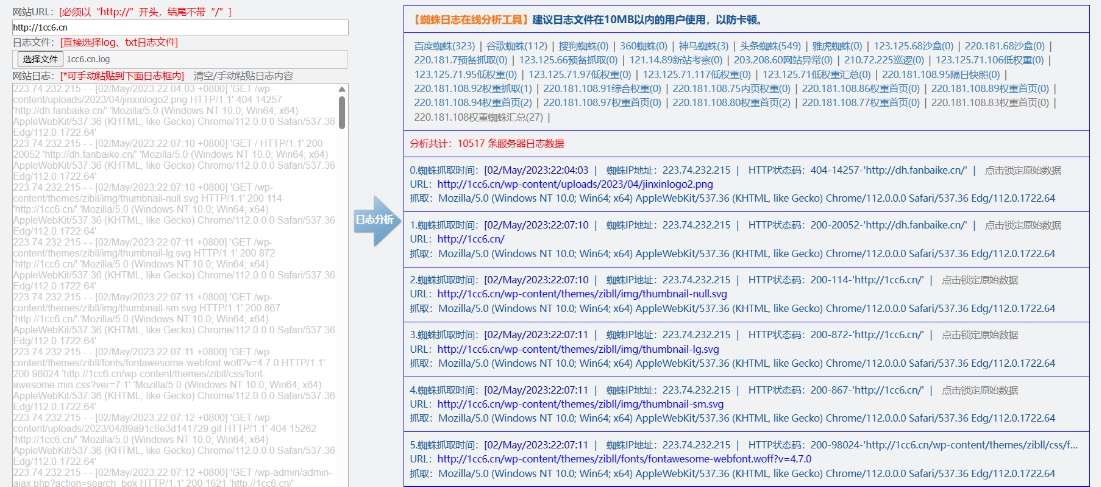Open the 360蜘蛛(0) filter link

643,46
